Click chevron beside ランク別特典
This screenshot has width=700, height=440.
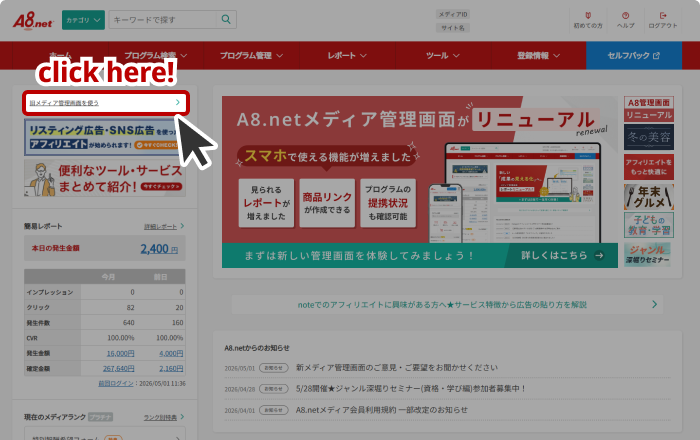pos(182,417)
